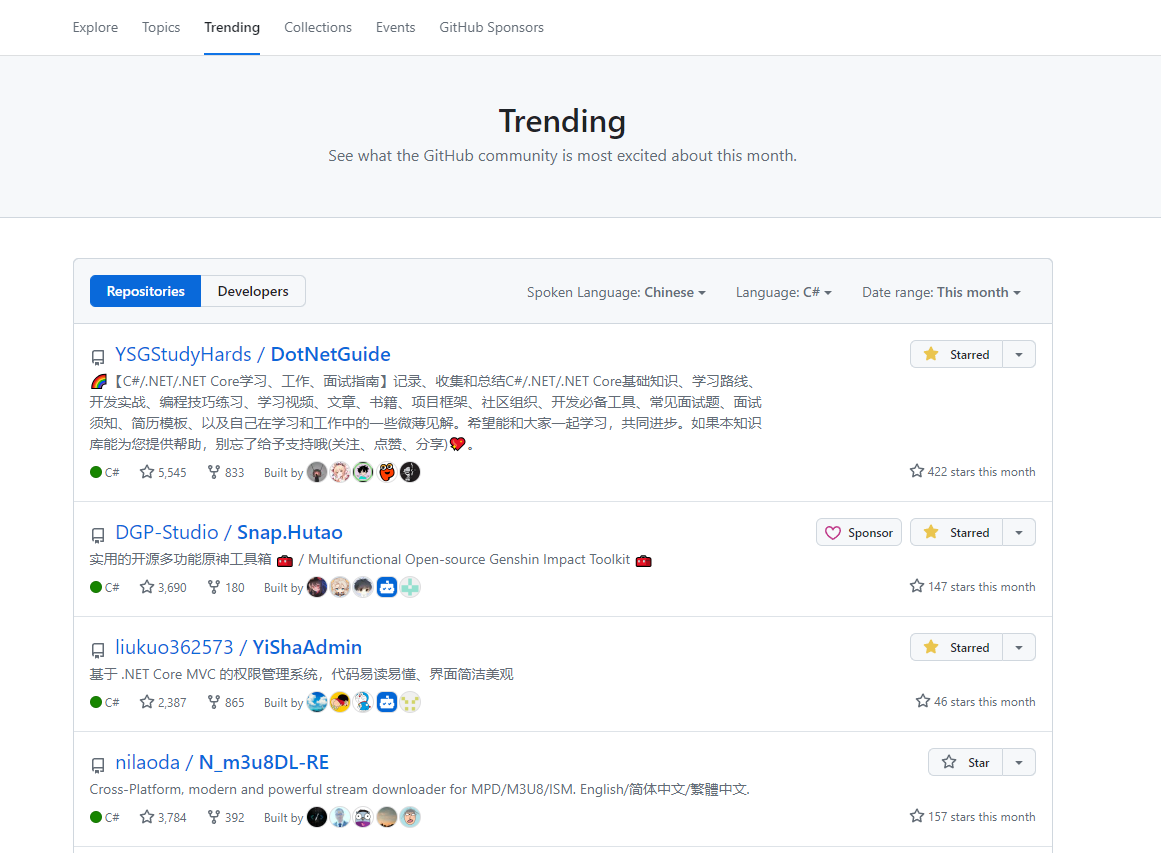Image resolution: width=1161 pixels, height=853 pixels.
Task: View YiShaAdmin's 2,387 stargazers
Action: [163, 702]
